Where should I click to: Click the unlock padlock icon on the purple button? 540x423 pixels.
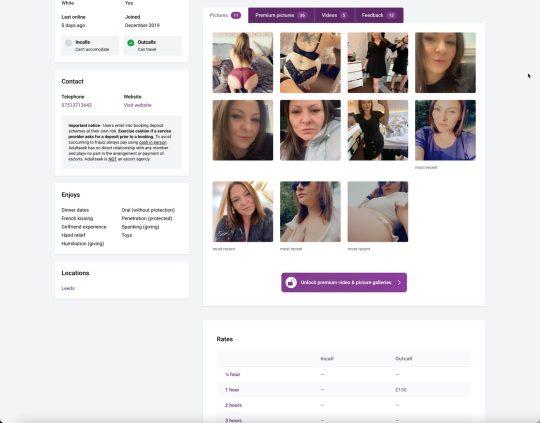[x=291, y=282]
